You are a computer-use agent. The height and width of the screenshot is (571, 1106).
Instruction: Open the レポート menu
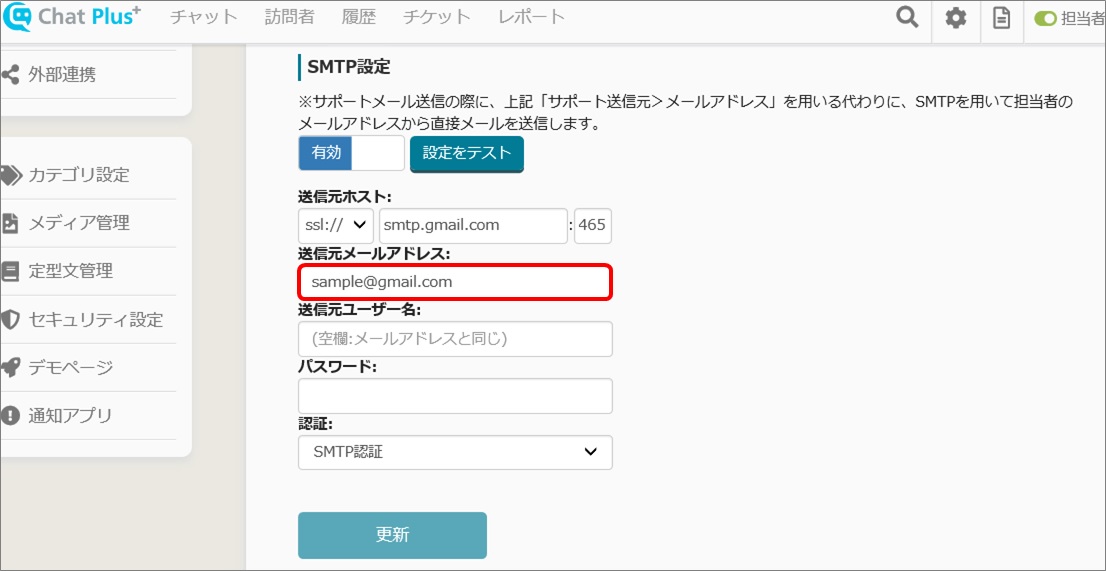(x=531, y=18)
